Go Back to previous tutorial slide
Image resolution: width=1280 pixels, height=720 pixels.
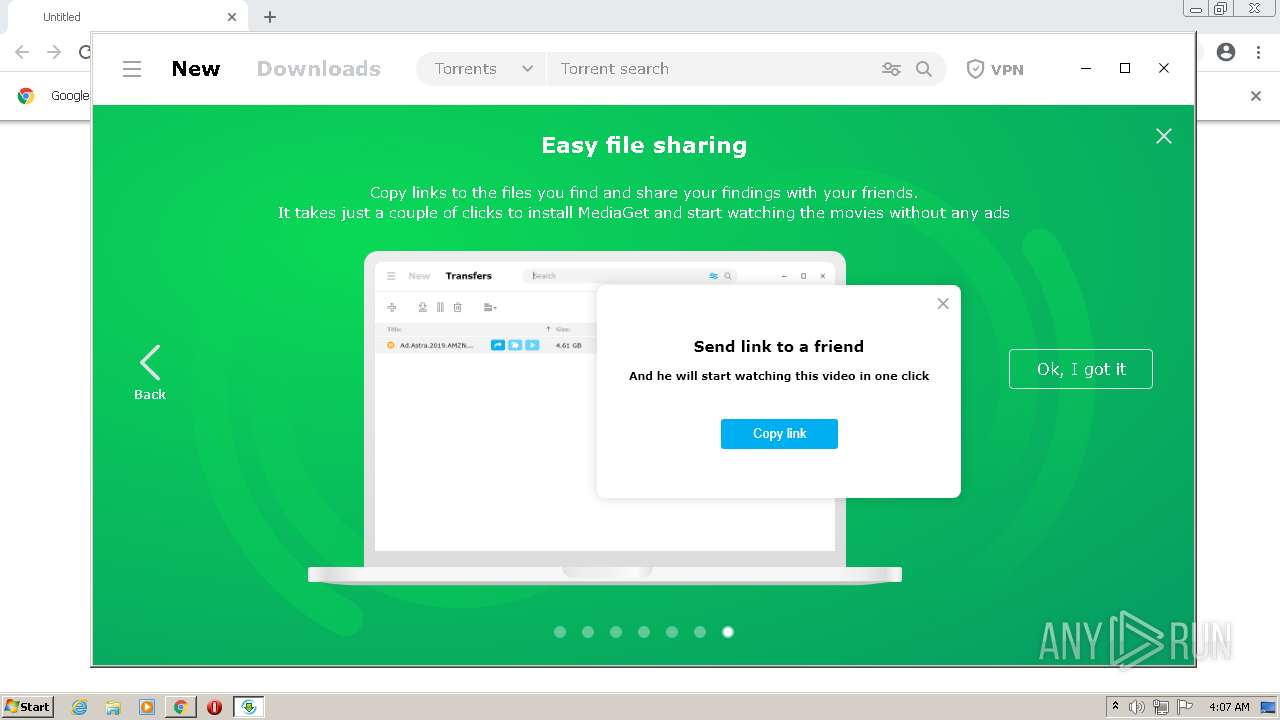[150, 373]
